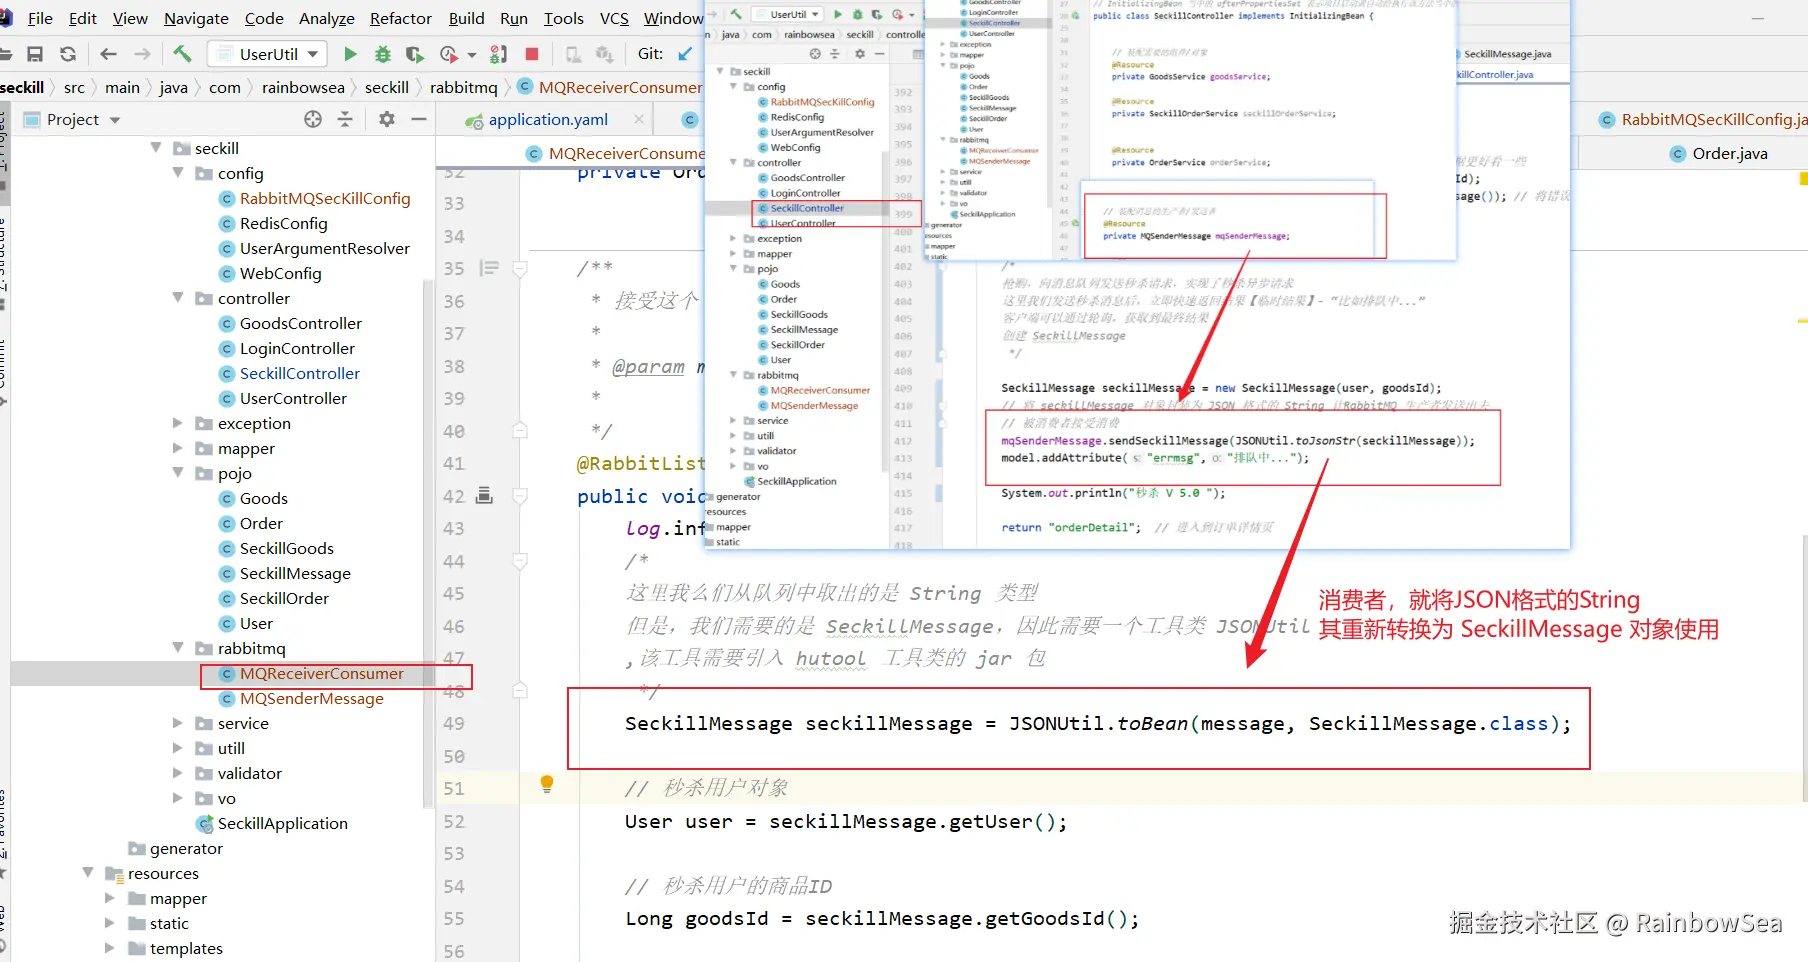1808x962 pixels.
Task: Select SeckillMessage in the Project tree
Action: [295, 573]
